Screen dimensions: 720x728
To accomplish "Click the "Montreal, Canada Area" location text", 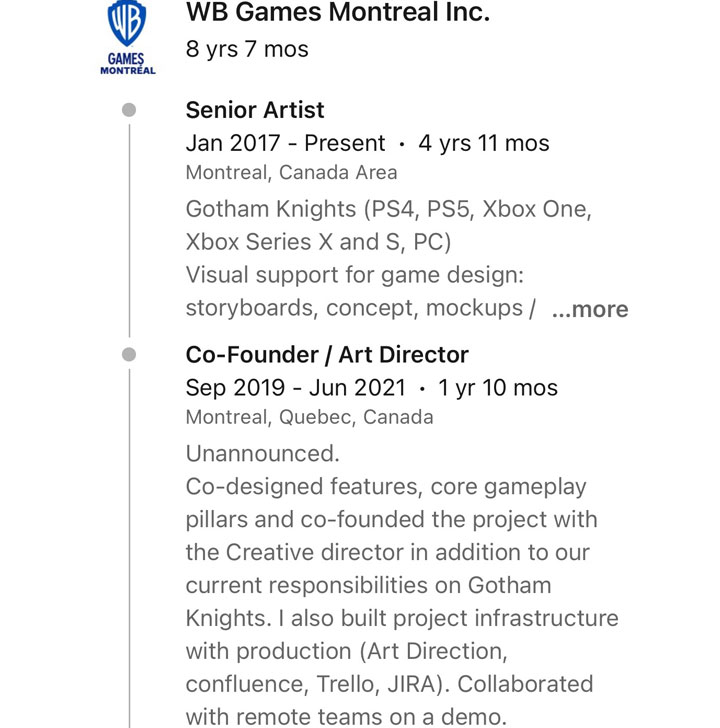I will click(x=291, y=172).
